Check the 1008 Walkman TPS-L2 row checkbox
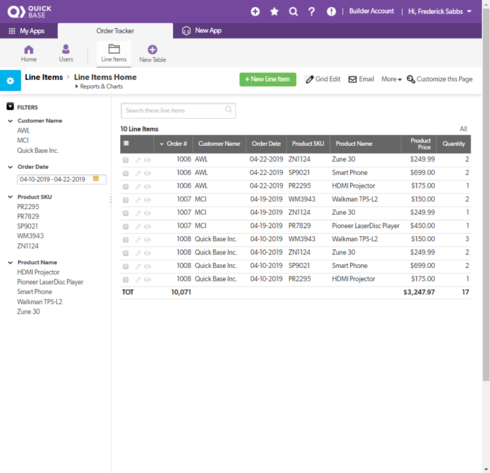The height and width of the screenshot is (473, 490). [126, 240]
